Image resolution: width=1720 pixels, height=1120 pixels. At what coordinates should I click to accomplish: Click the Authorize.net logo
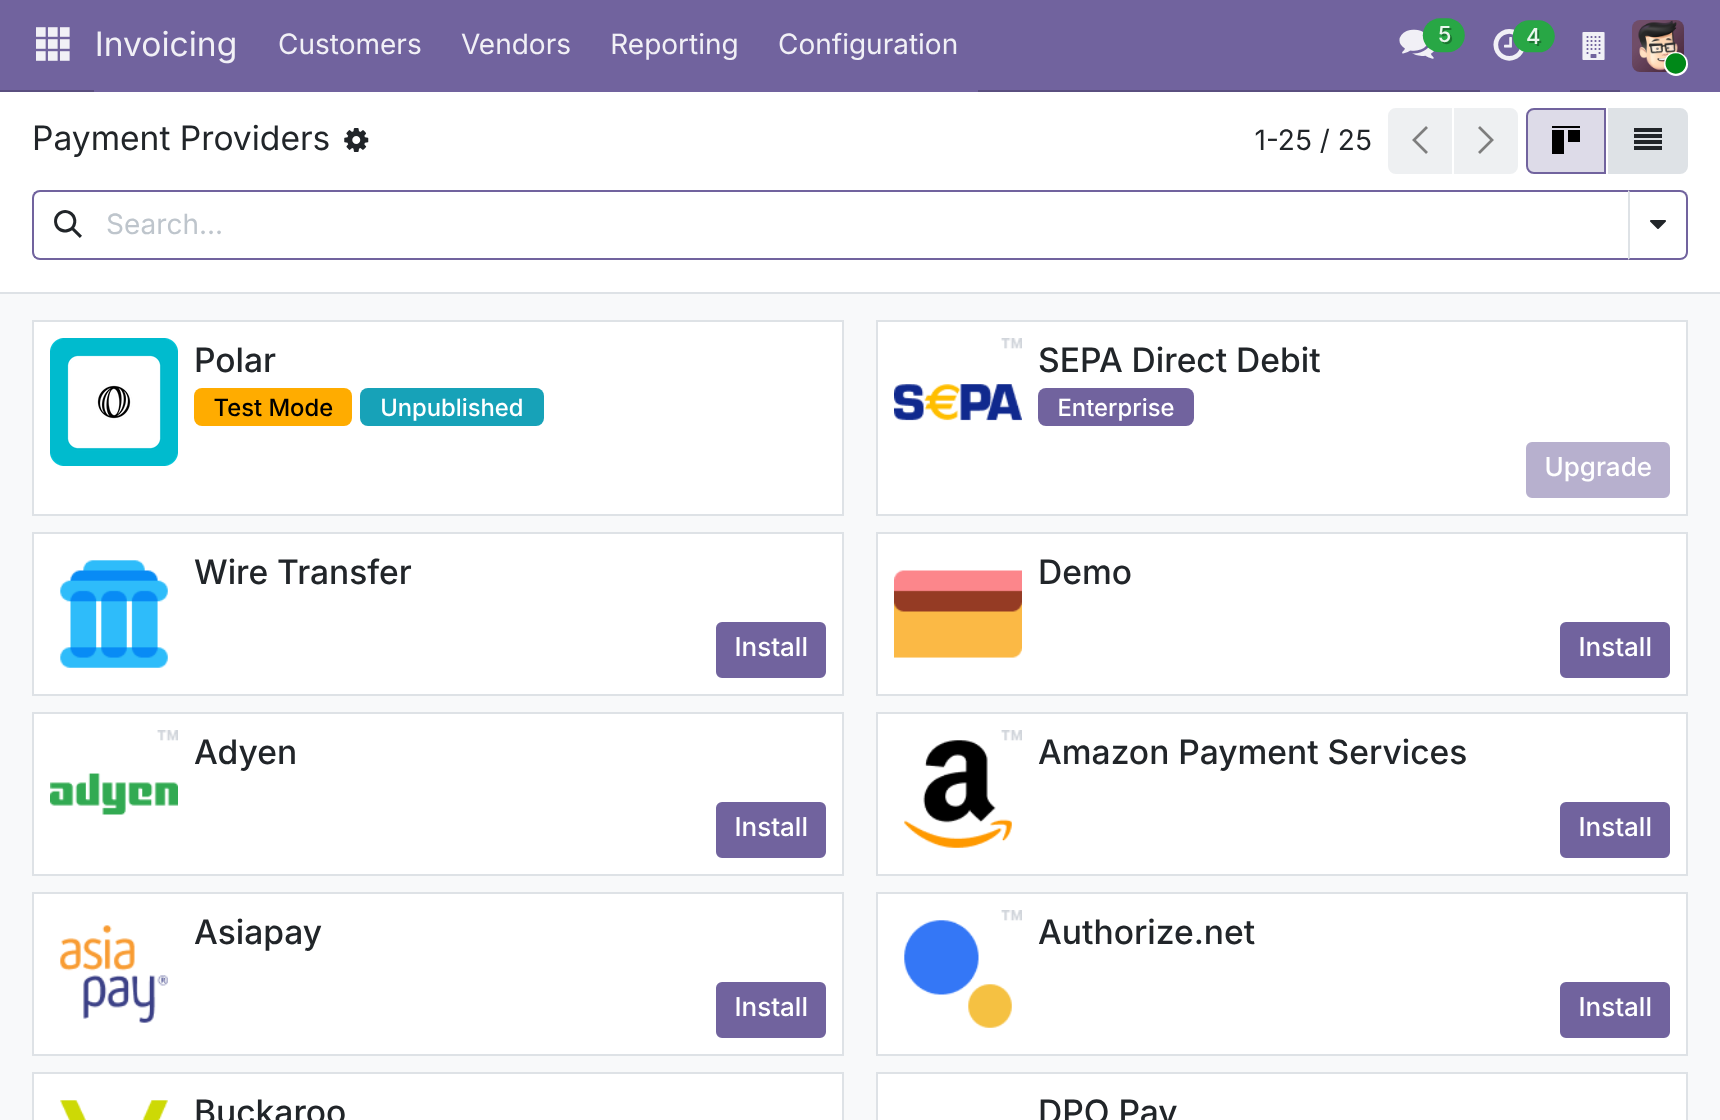(x=958, y=974)
